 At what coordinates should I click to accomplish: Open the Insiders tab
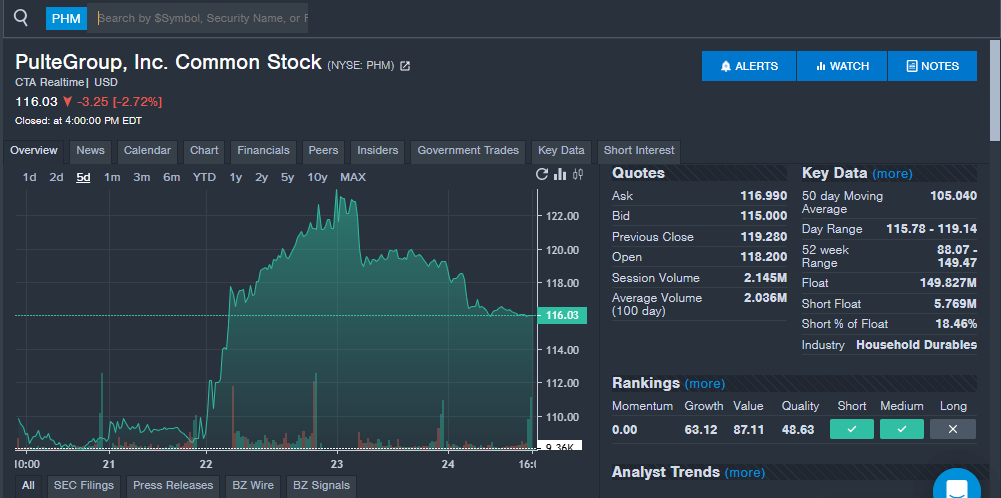point(377,151)
